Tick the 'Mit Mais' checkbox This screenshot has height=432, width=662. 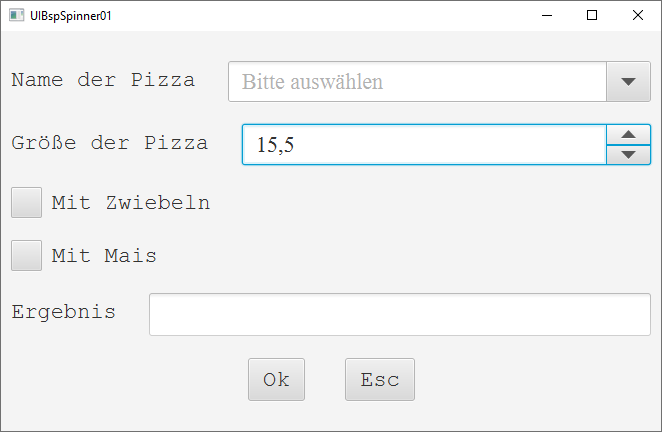(26, 255)
